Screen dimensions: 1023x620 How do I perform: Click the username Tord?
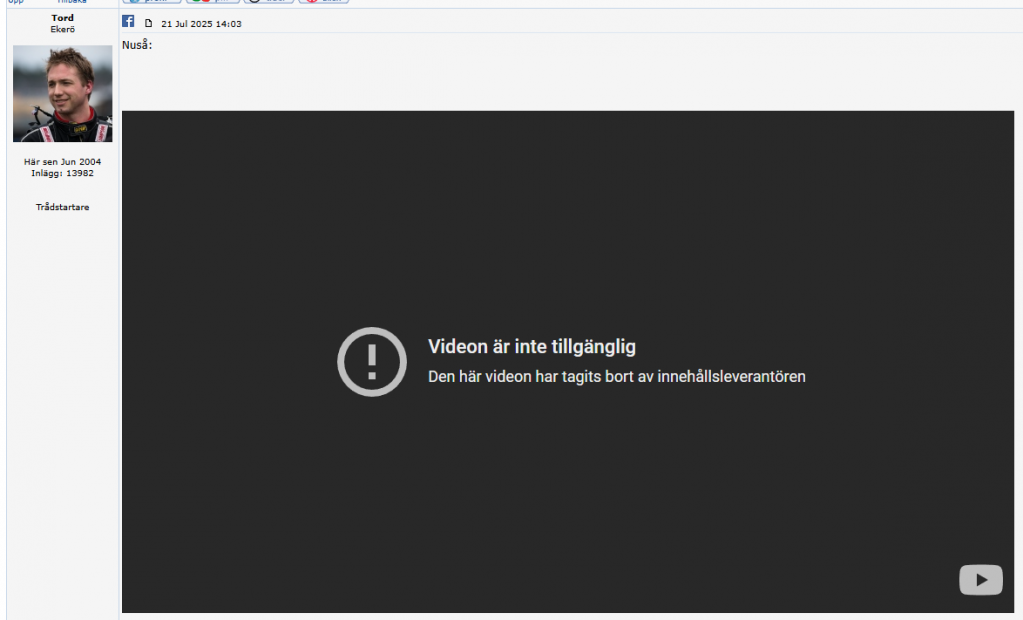63,18
